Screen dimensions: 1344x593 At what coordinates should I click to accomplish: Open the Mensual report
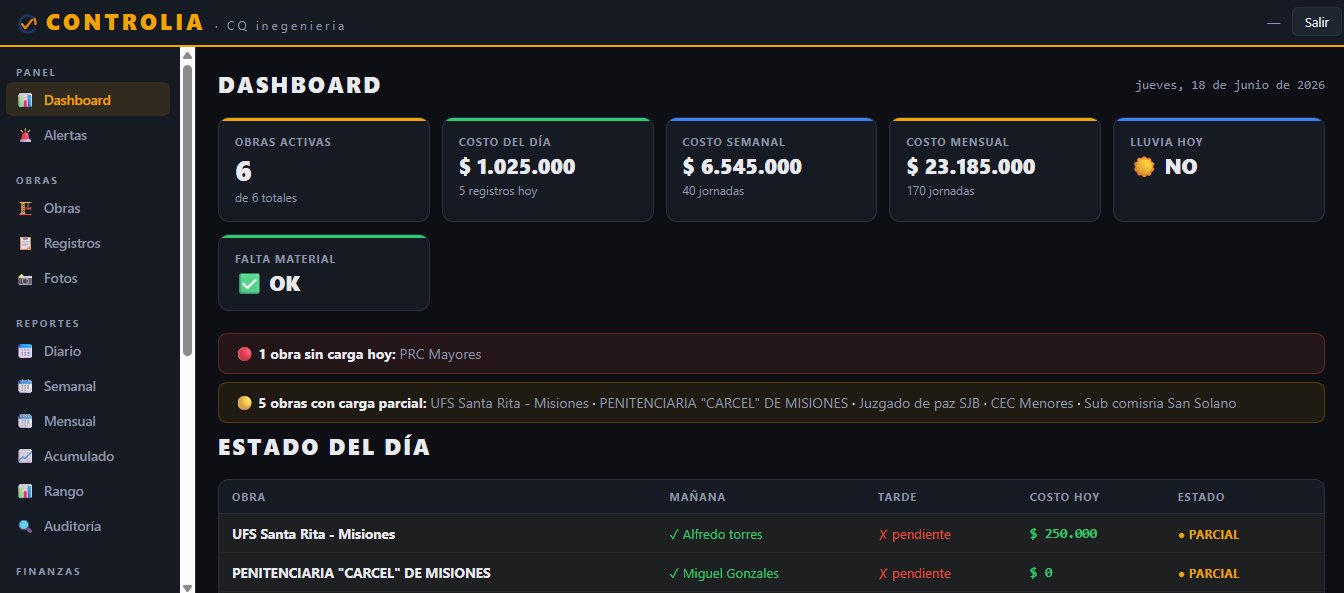pyautogui.click(x=88, y=421)
